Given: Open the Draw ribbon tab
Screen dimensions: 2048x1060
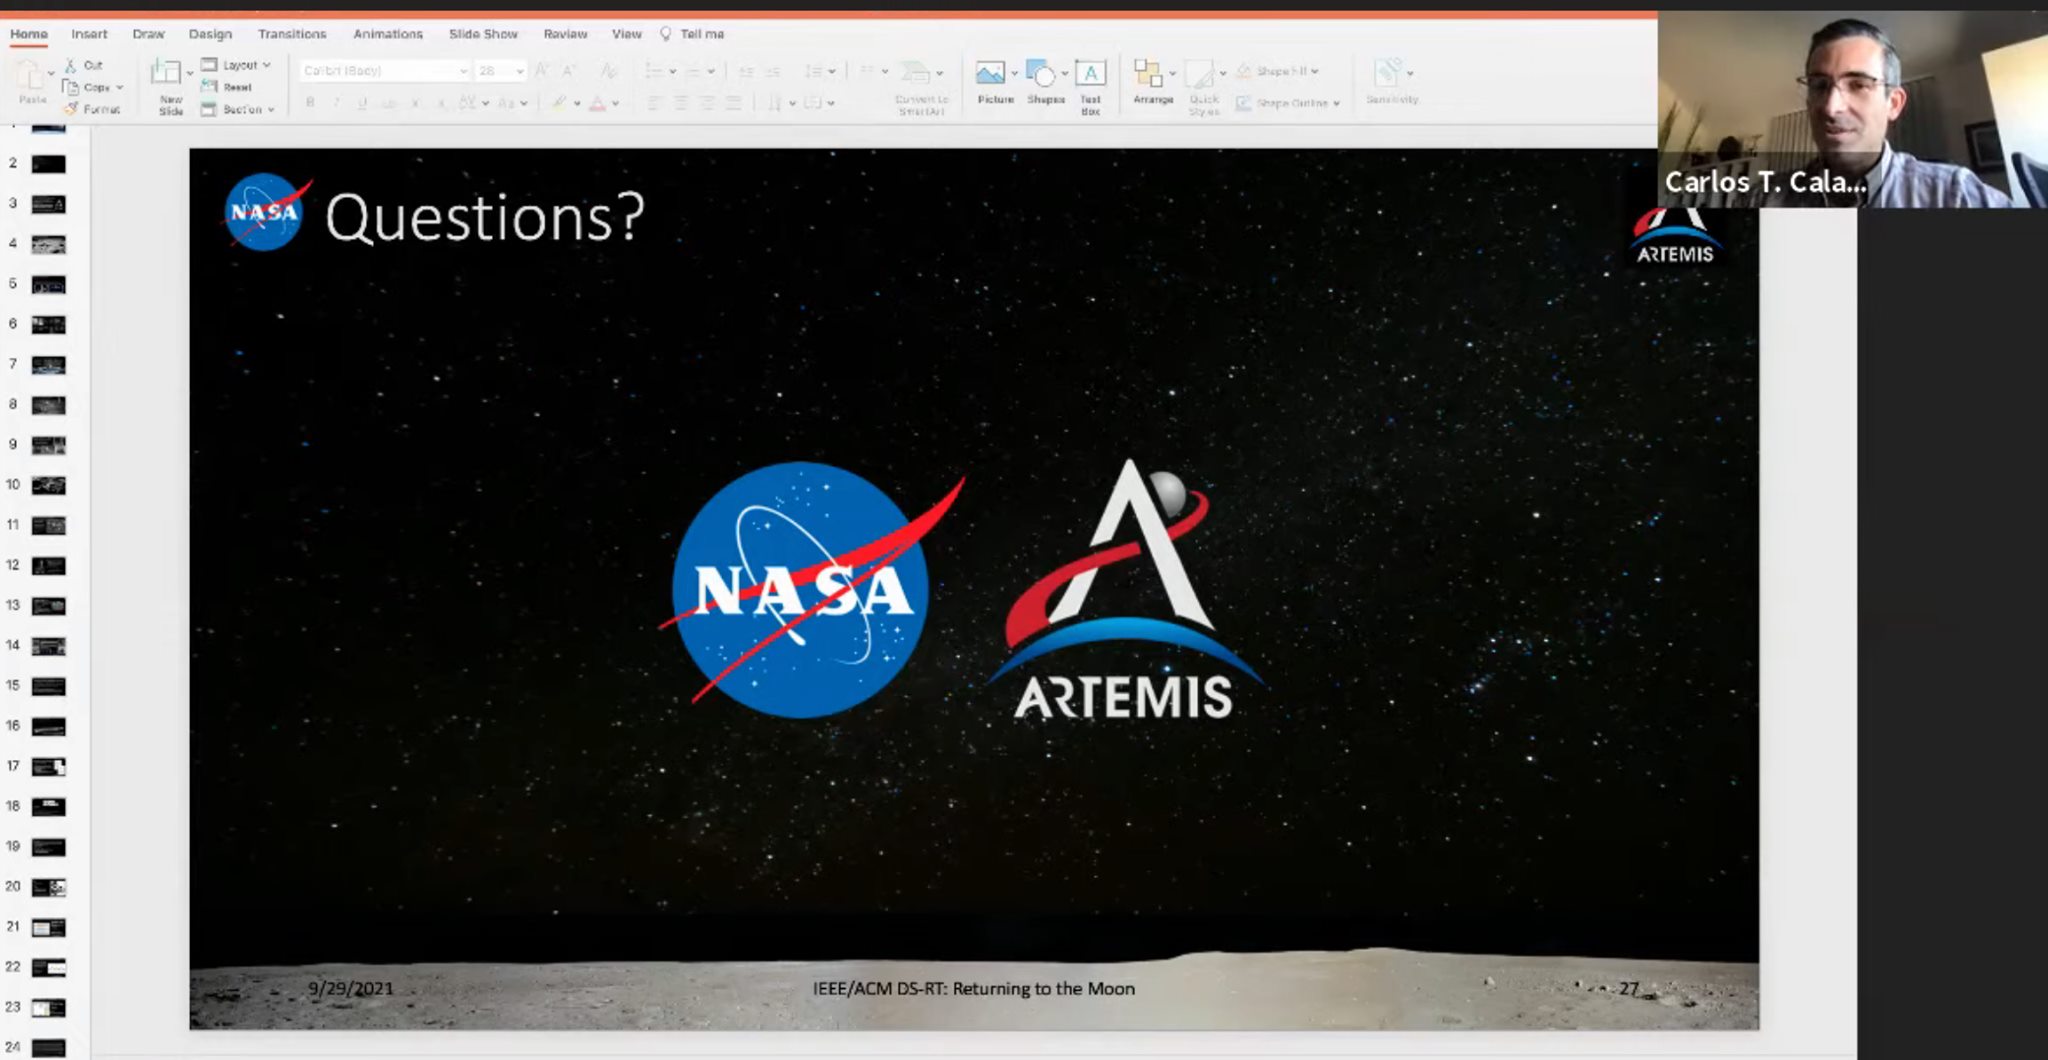Looking at the screenshot, I should click(x=148, y=34).
